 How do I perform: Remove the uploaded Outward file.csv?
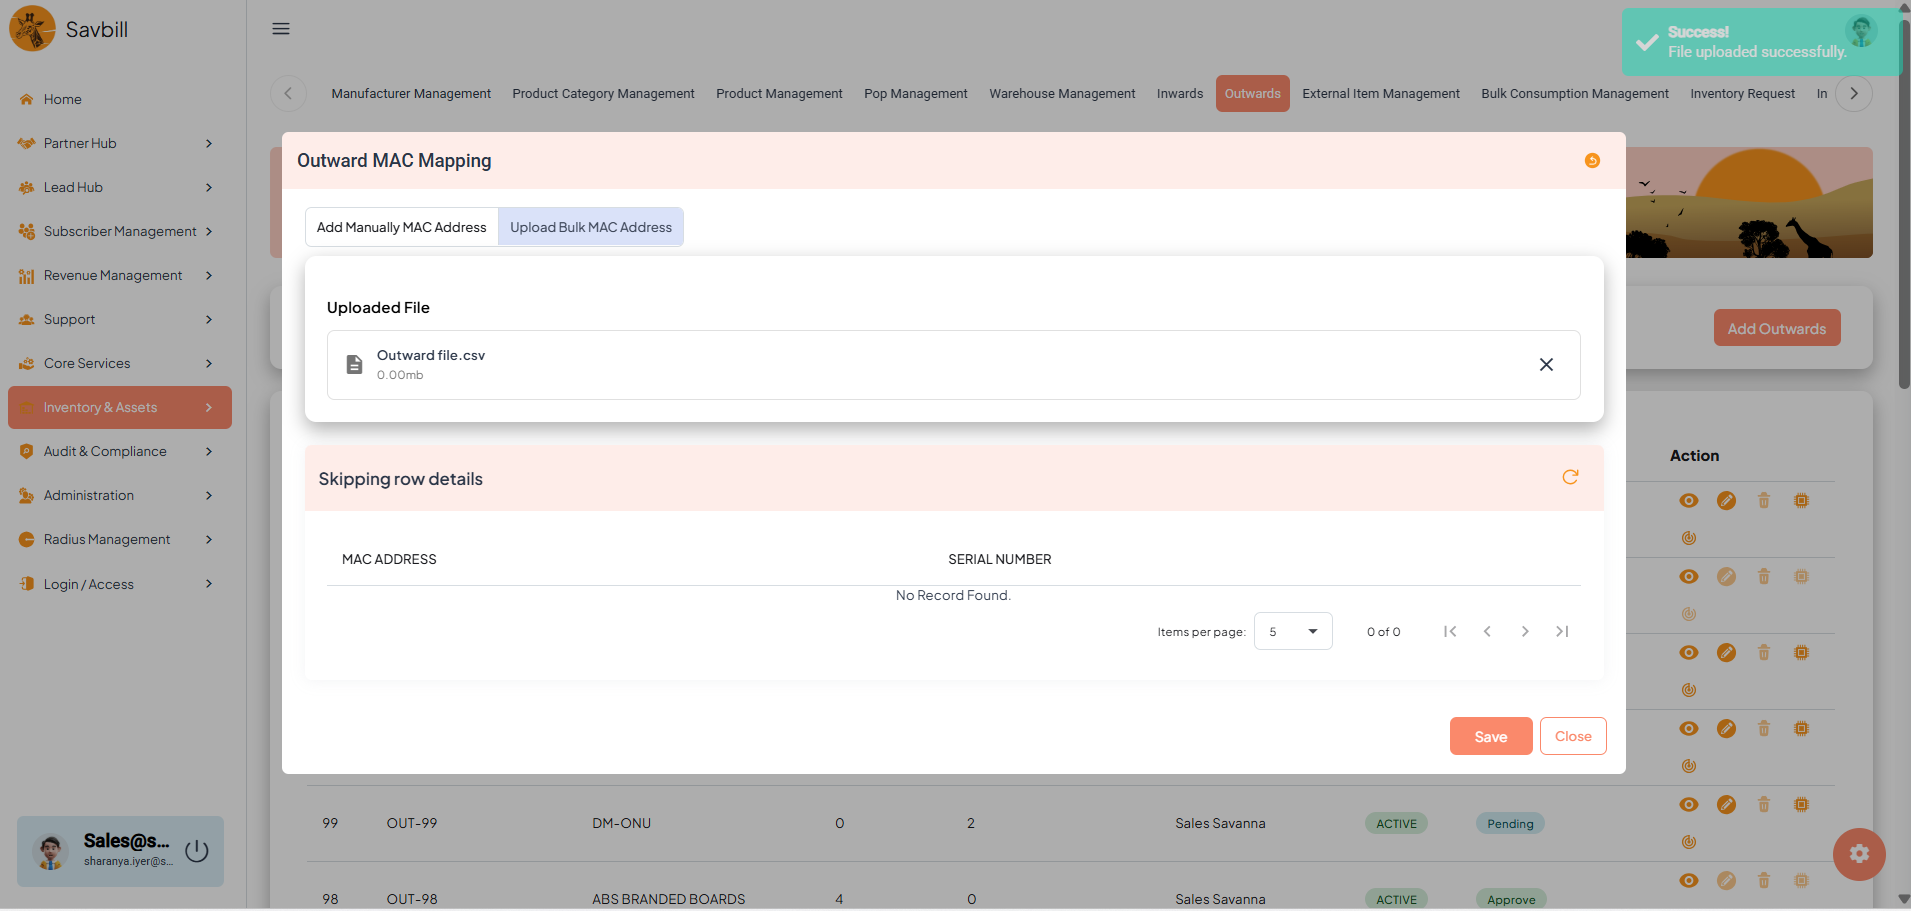point(1546,365)
